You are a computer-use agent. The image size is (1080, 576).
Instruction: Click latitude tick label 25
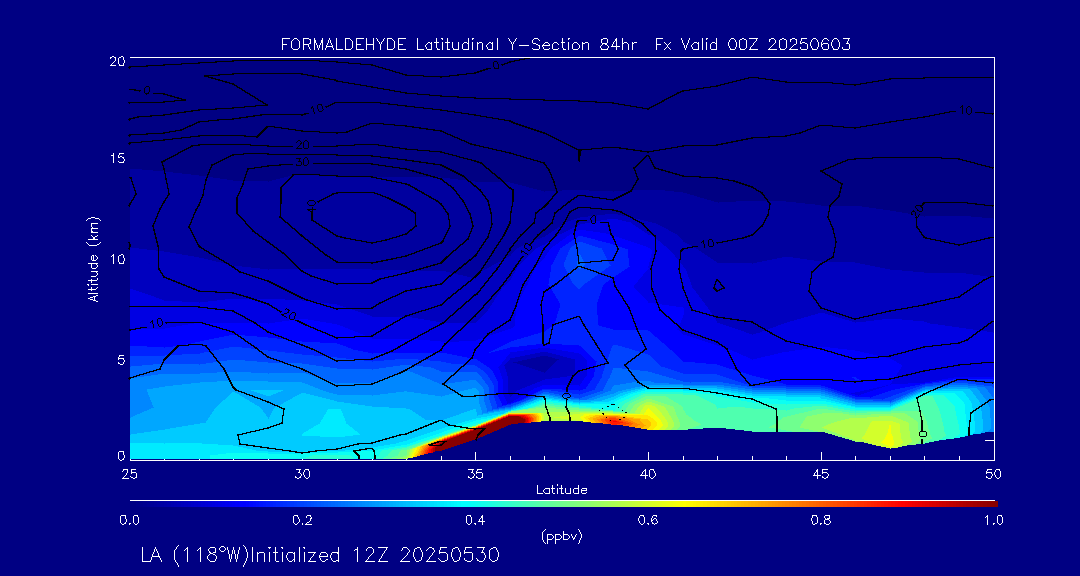pos(130,473)
